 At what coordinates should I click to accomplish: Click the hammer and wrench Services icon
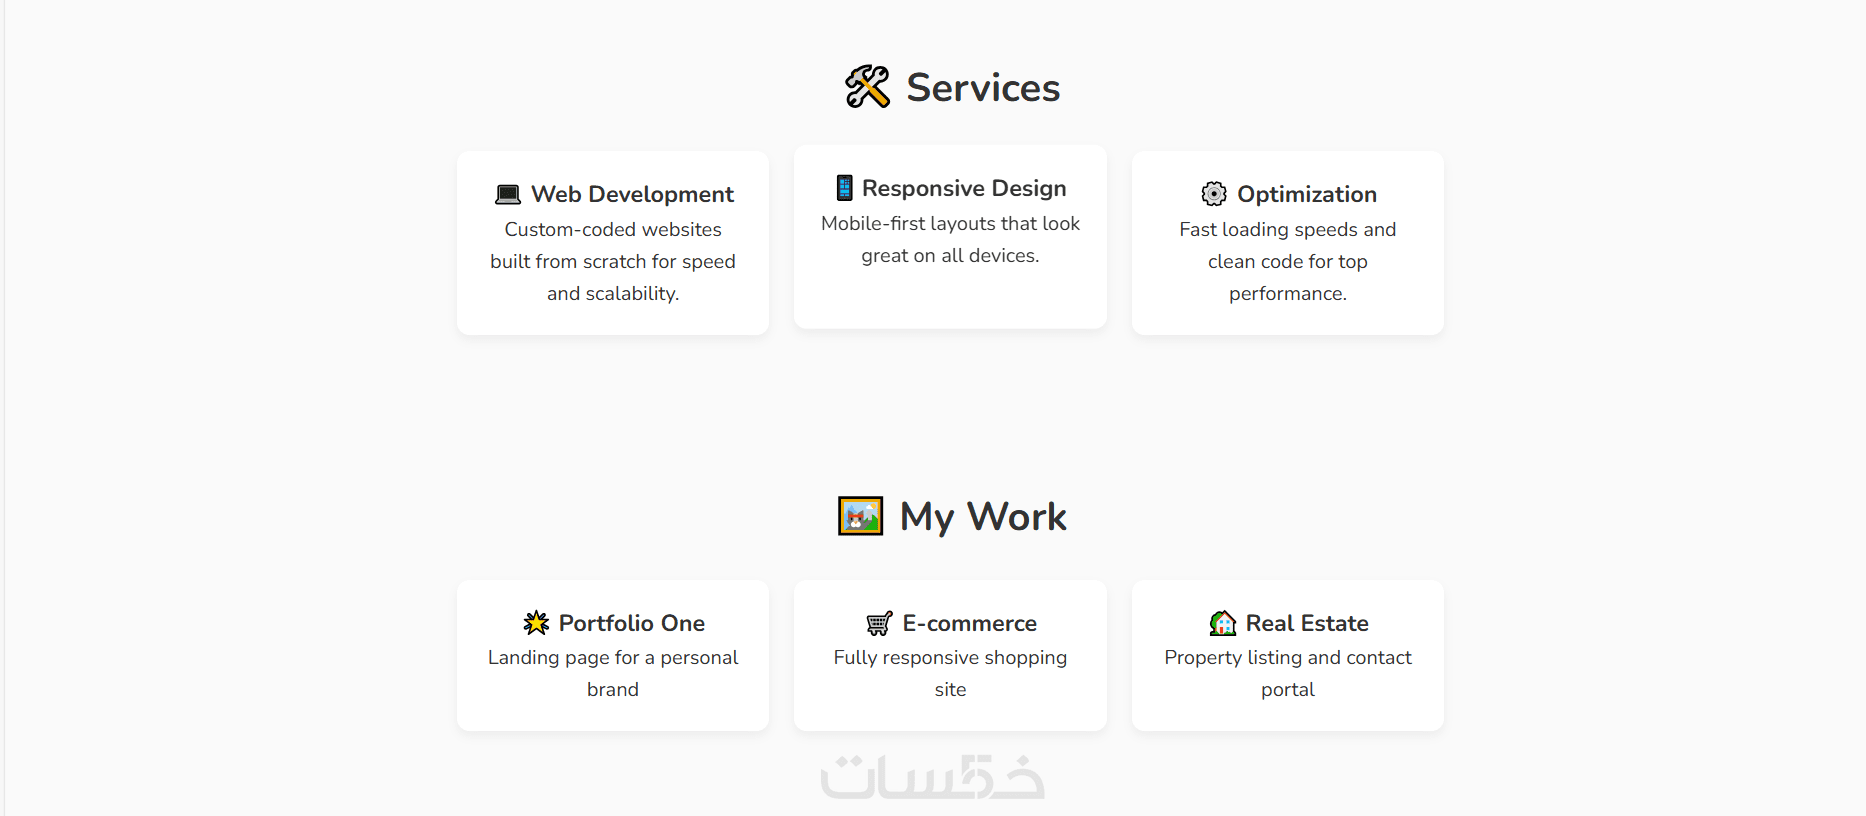[867, 87]
